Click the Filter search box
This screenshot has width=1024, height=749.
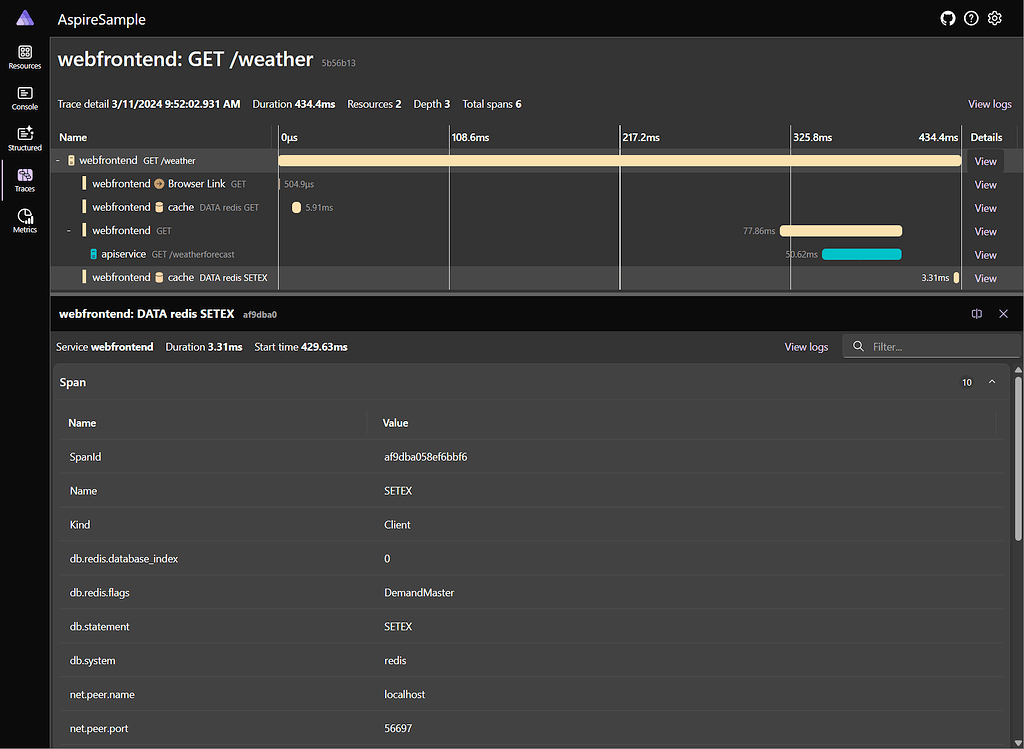click(931, 346)
